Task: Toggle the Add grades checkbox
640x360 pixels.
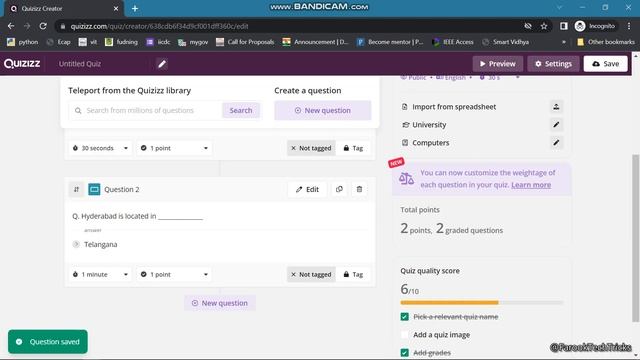Action: [404, 353]
